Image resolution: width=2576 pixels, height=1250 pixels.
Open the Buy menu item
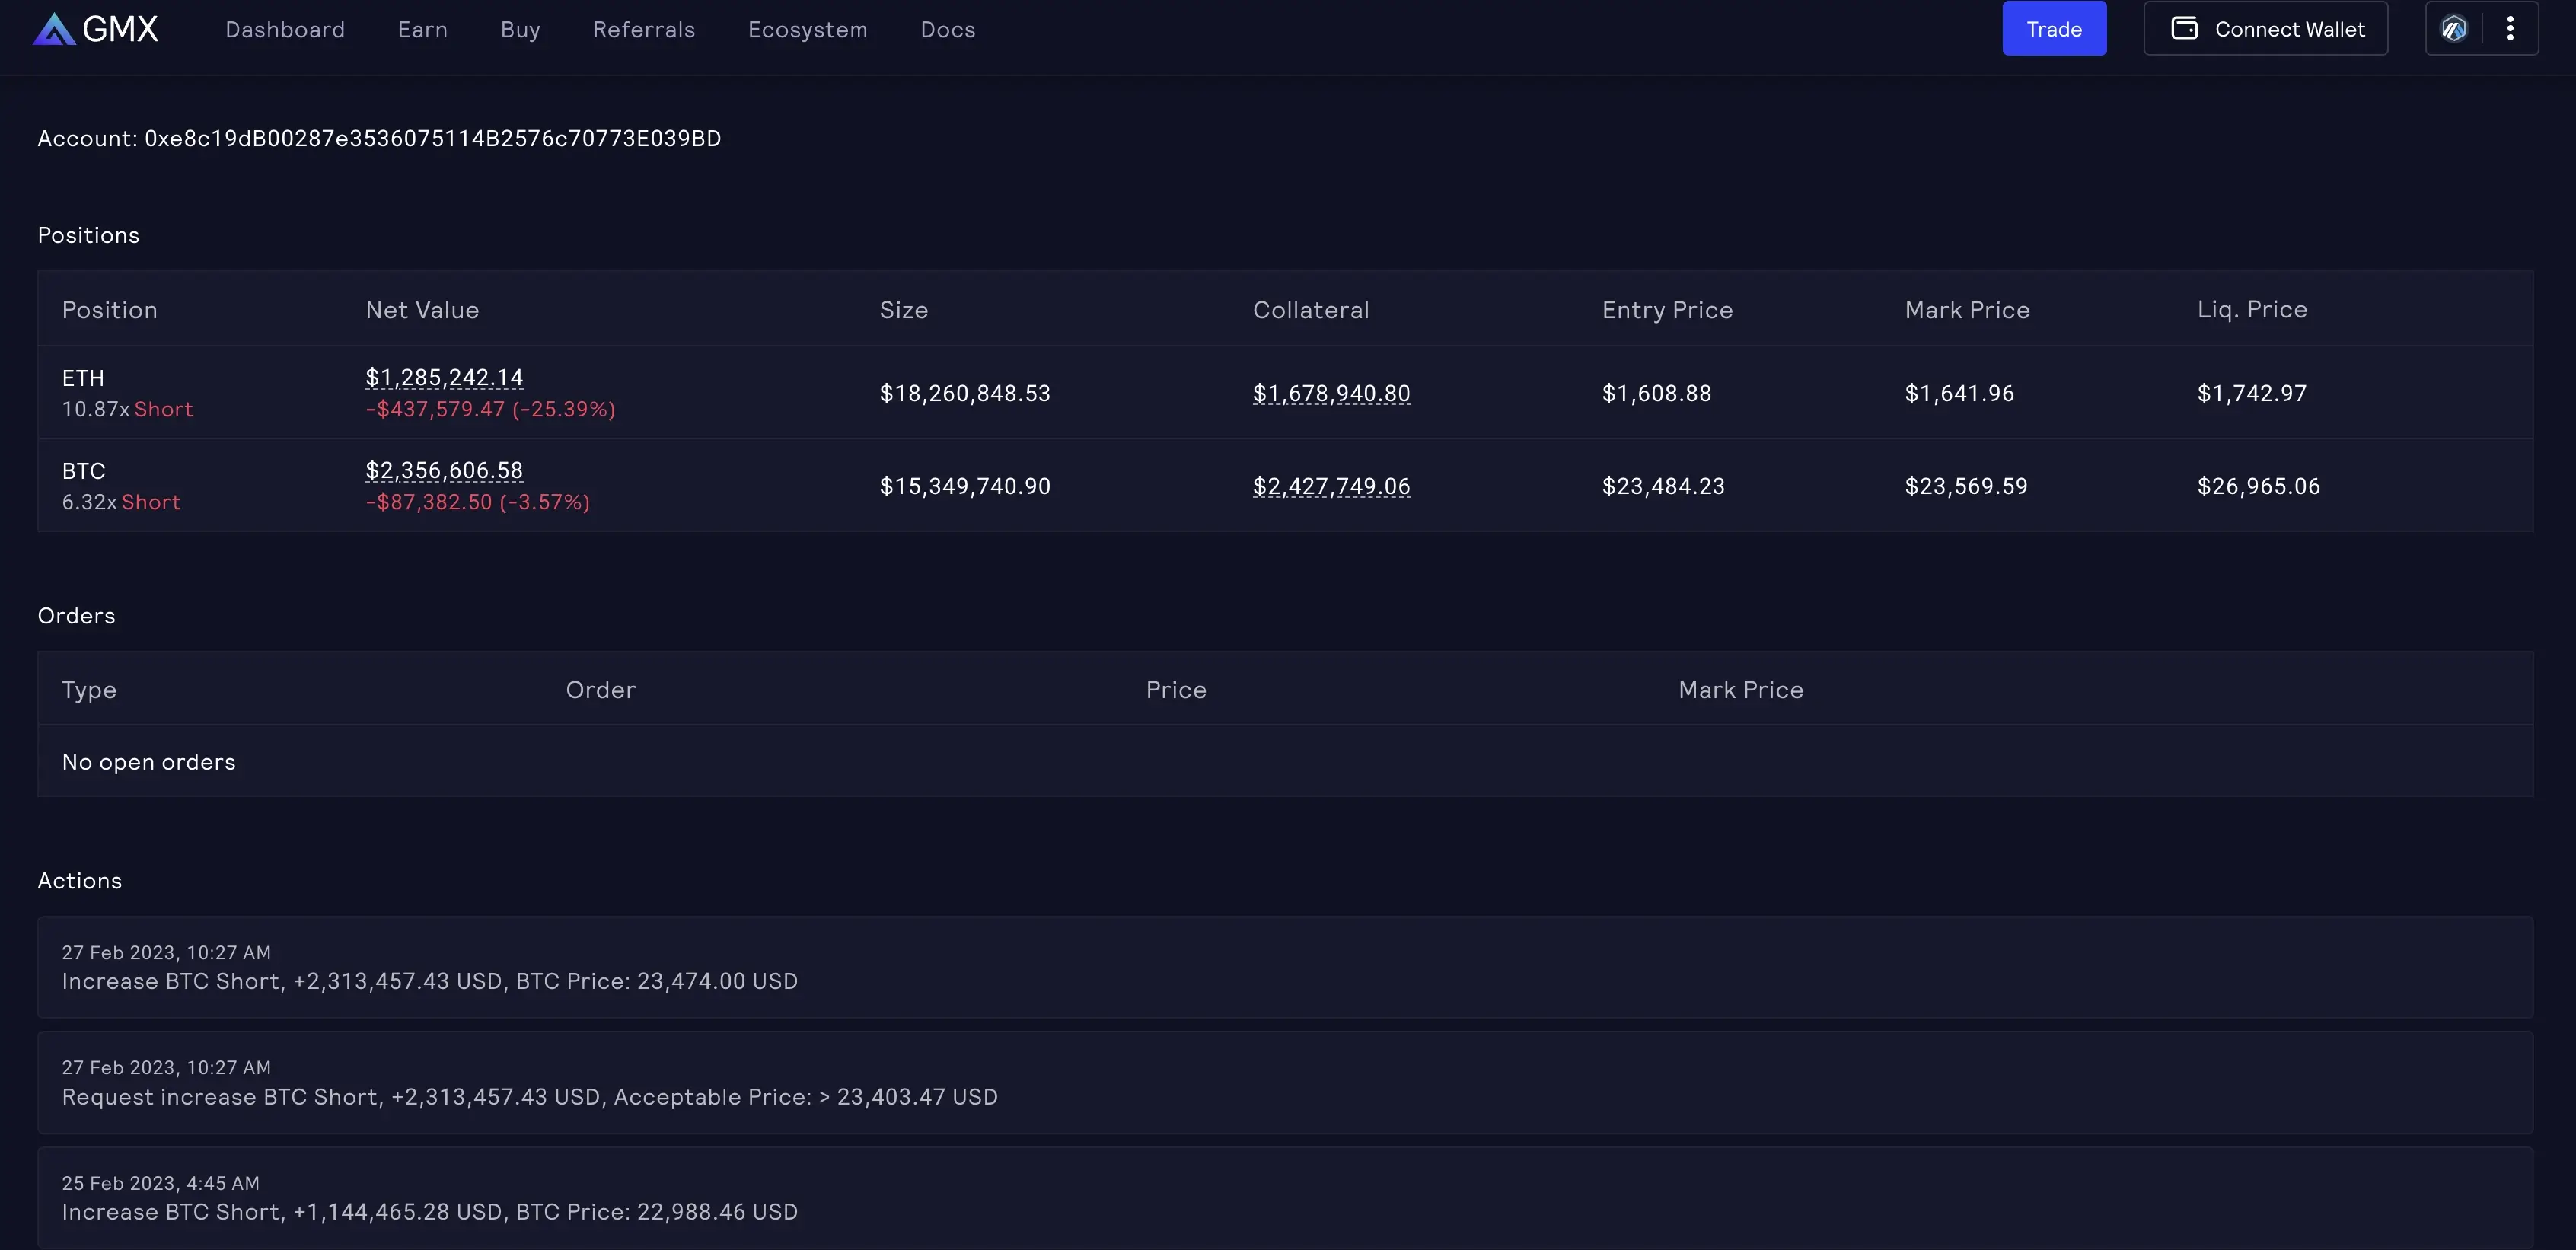coord(520,30)
